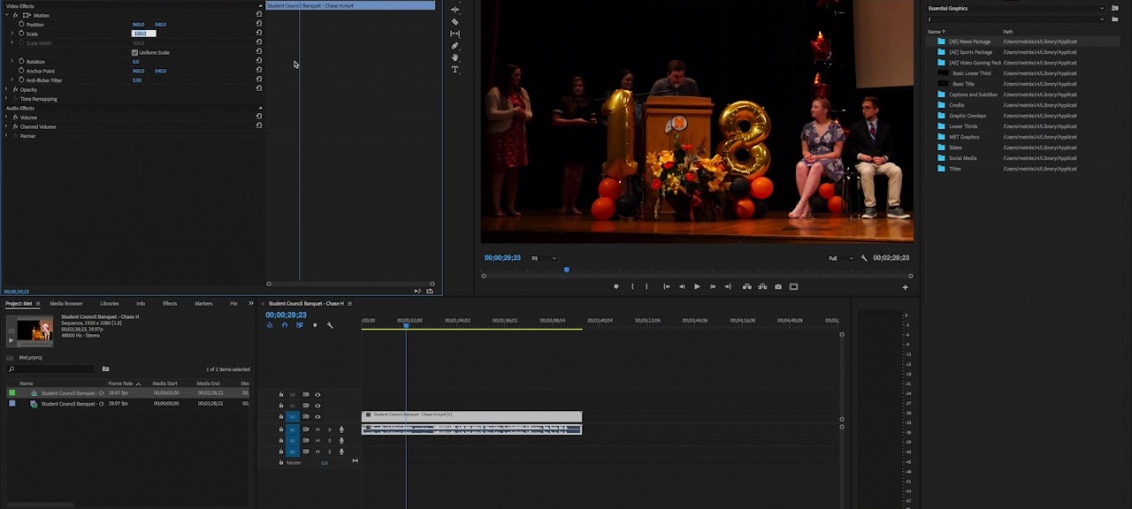Toggle Linked Selection in Timeline

300,326
